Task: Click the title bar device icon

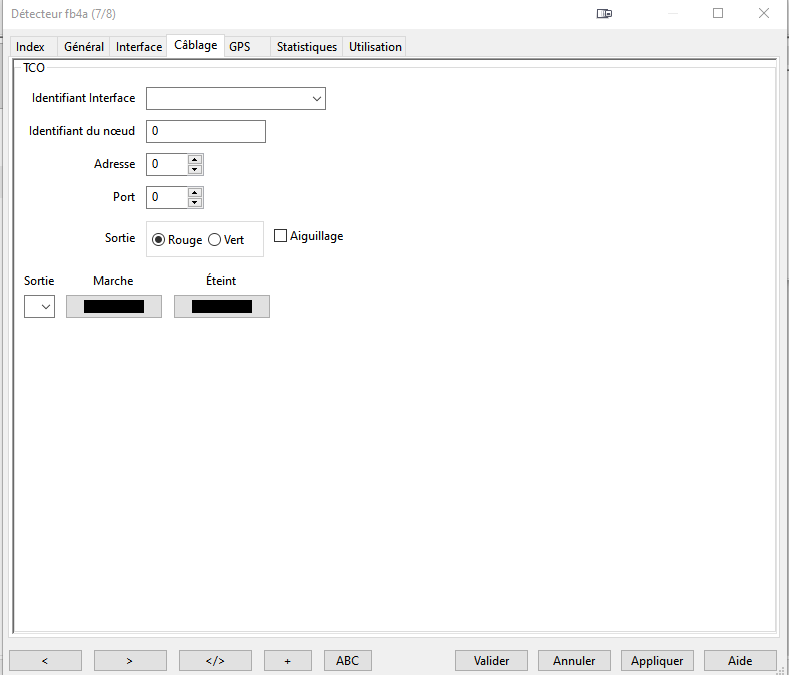Action: tap(604, 14)
